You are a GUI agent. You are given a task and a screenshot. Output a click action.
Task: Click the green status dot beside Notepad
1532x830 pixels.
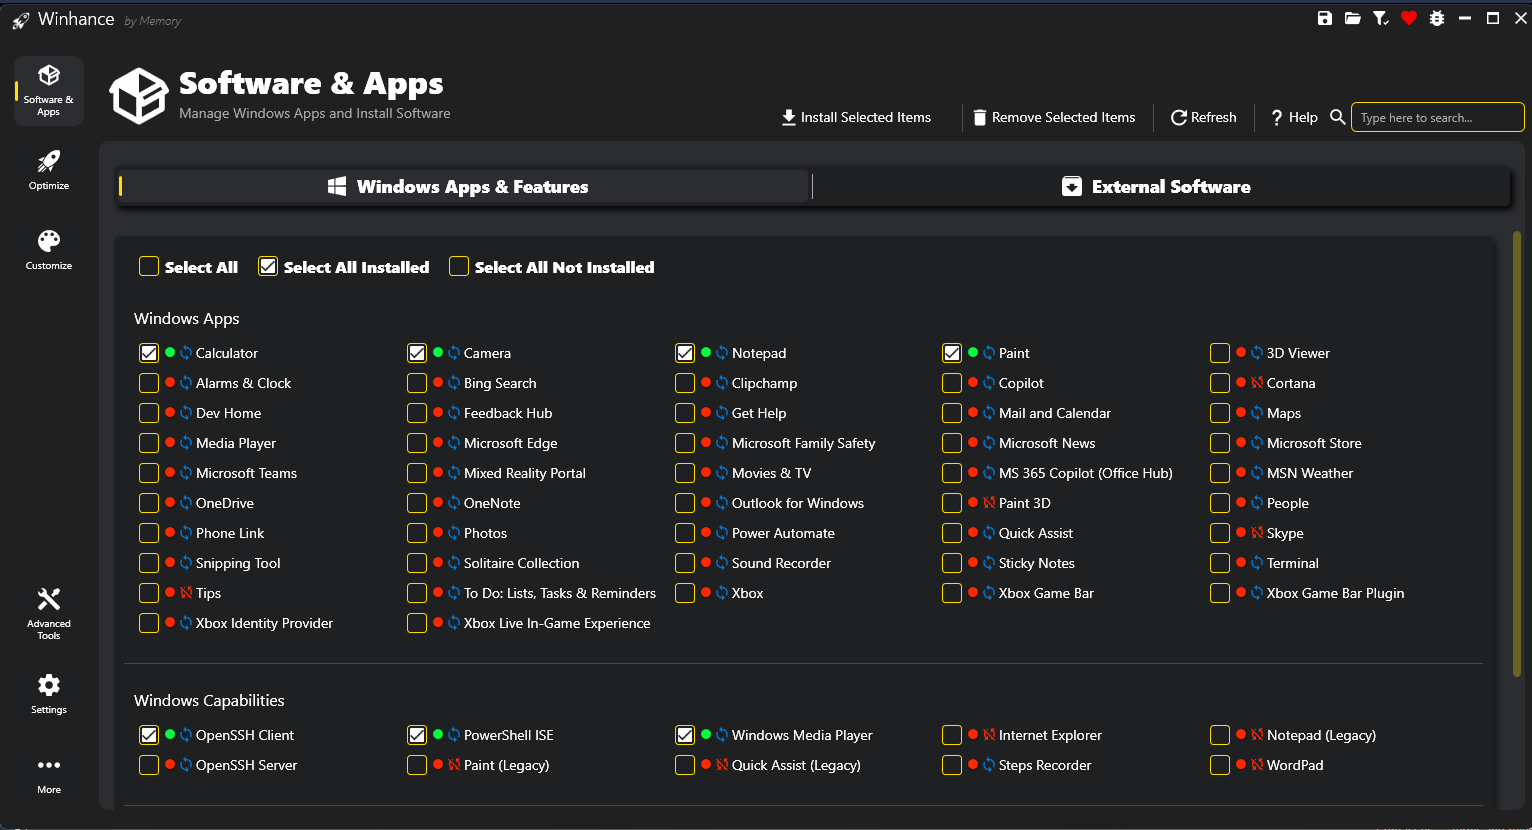click(x=706, y=353)
